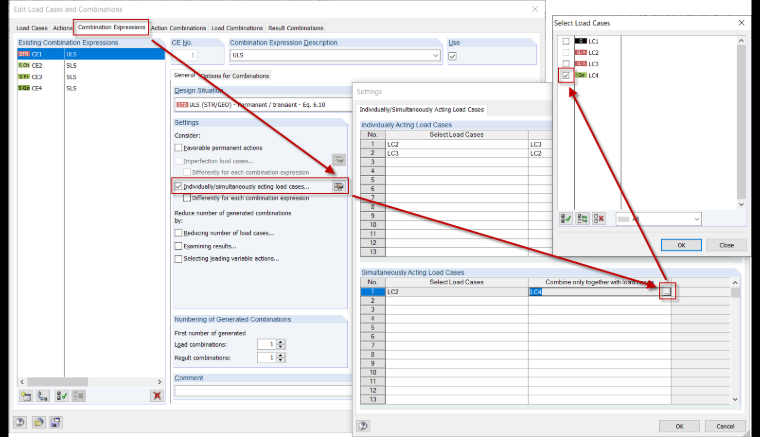Click LC2 cell in Simultaneously Acting row 1
The height and width of the screenshot is (437, 760).
[457, 292]
